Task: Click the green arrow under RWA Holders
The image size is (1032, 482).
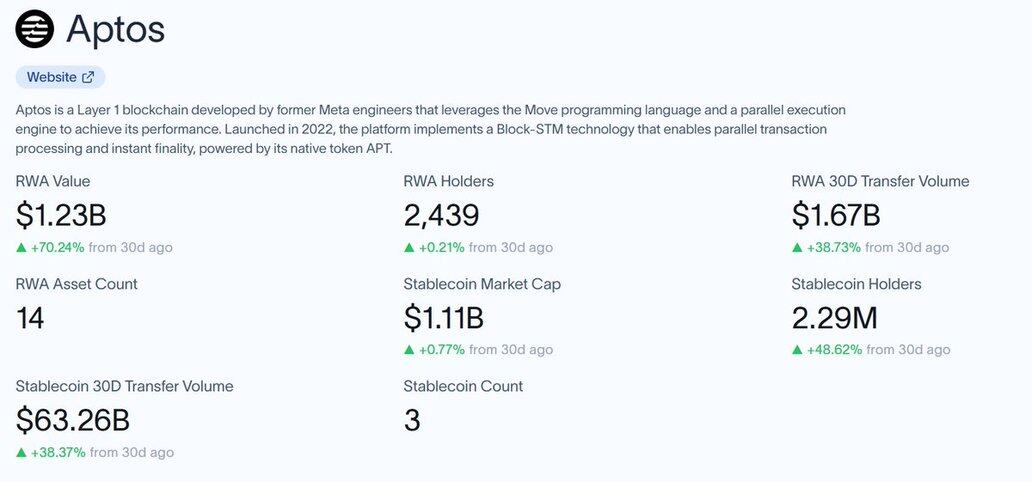Action: (409, 247)
